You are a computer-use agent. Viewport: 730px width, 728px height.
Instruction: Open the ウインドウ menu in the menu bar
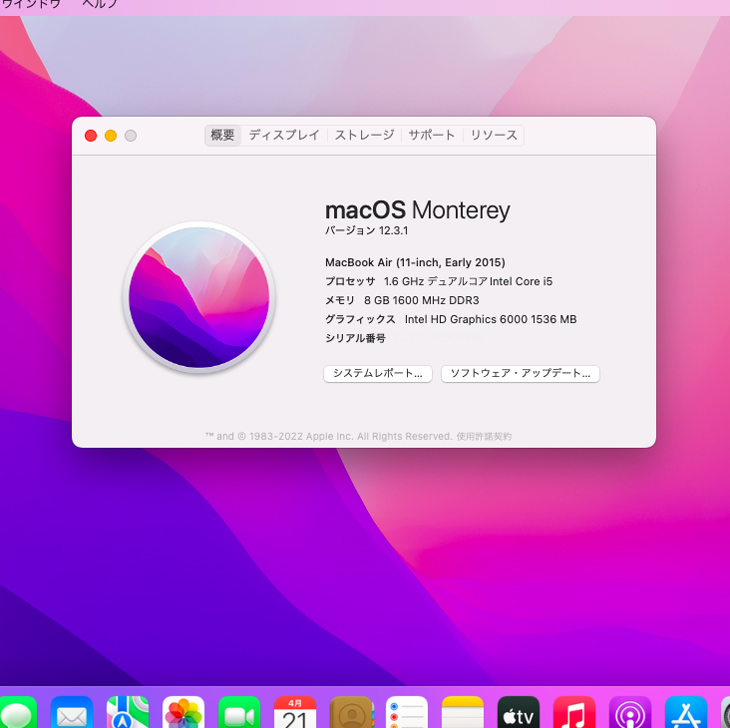(31, 5)
